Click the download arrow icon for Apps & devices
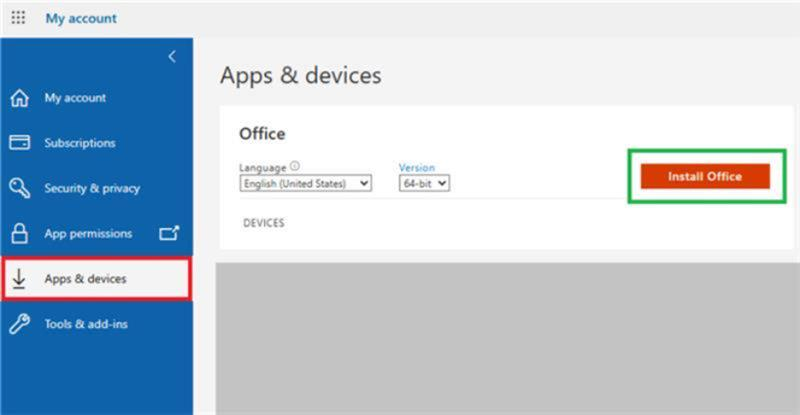The height and width of the screenshot is (415, 800). tap(19, 279)
